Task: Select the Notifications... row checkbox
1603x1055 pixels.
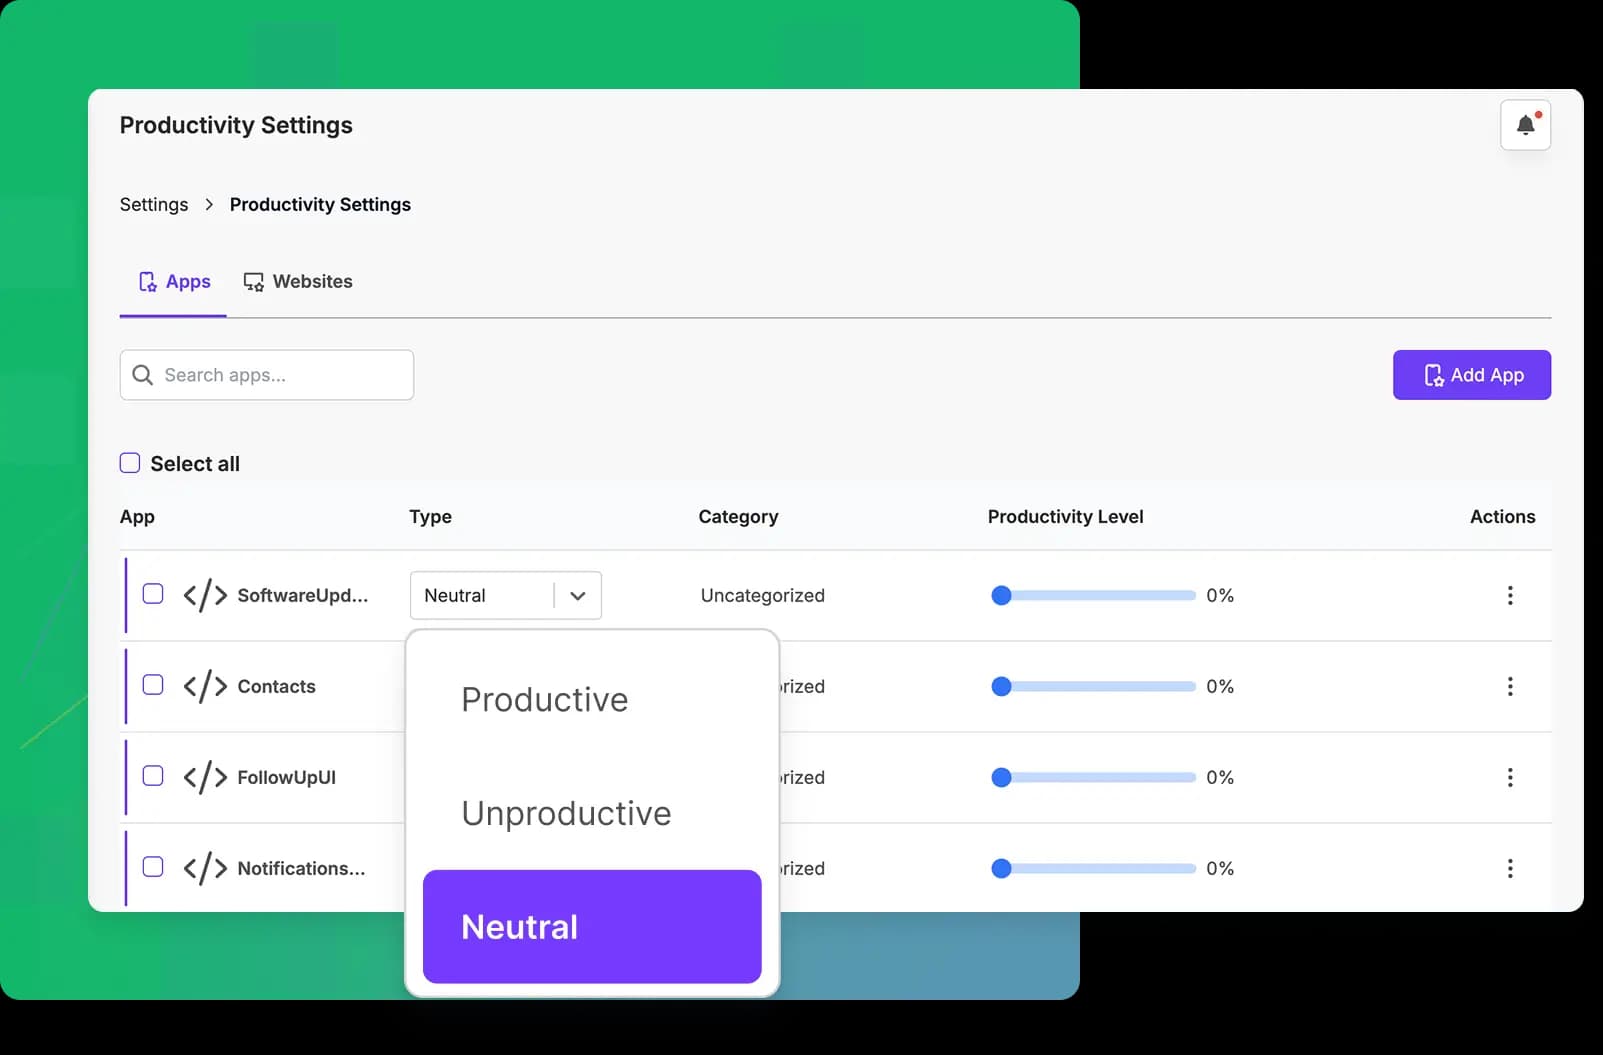Action: coord(153,867)
